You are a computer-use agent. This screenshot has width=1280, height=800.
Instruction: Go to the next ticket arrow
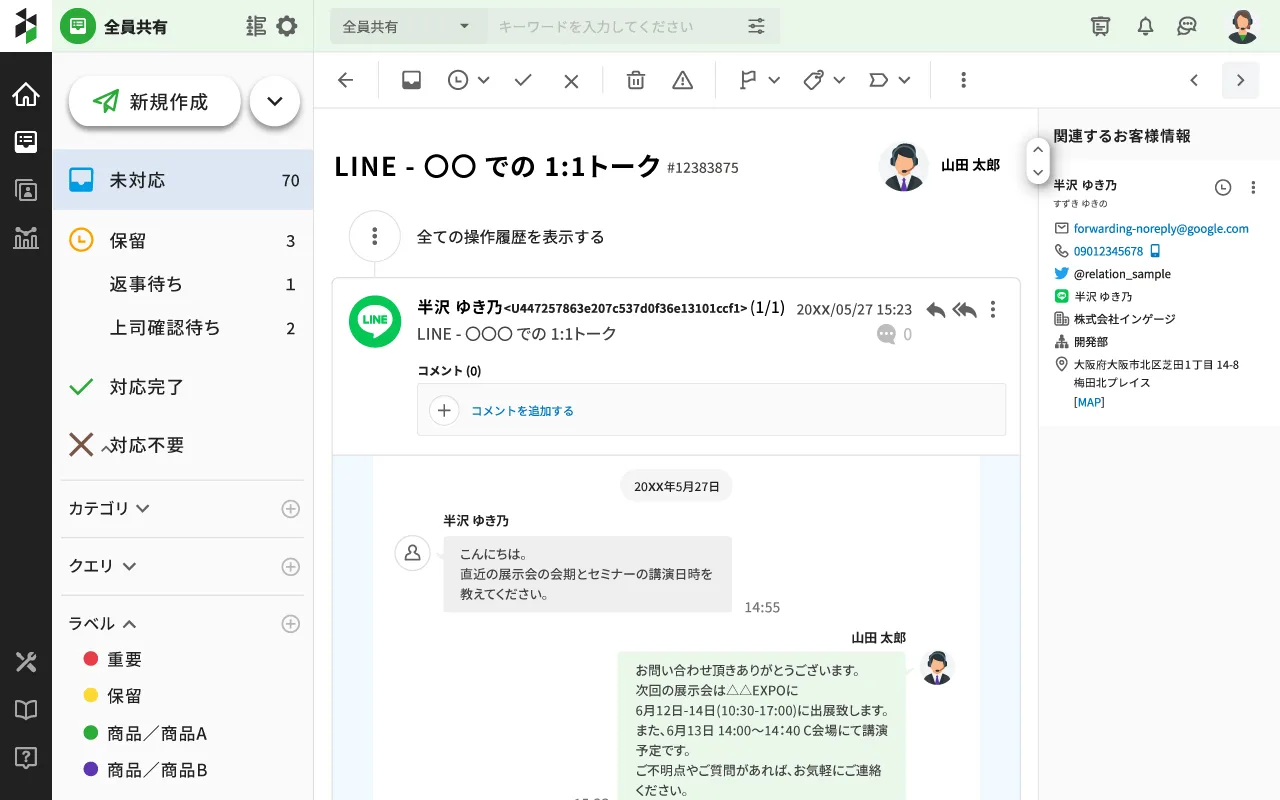tap(1241, 80)
